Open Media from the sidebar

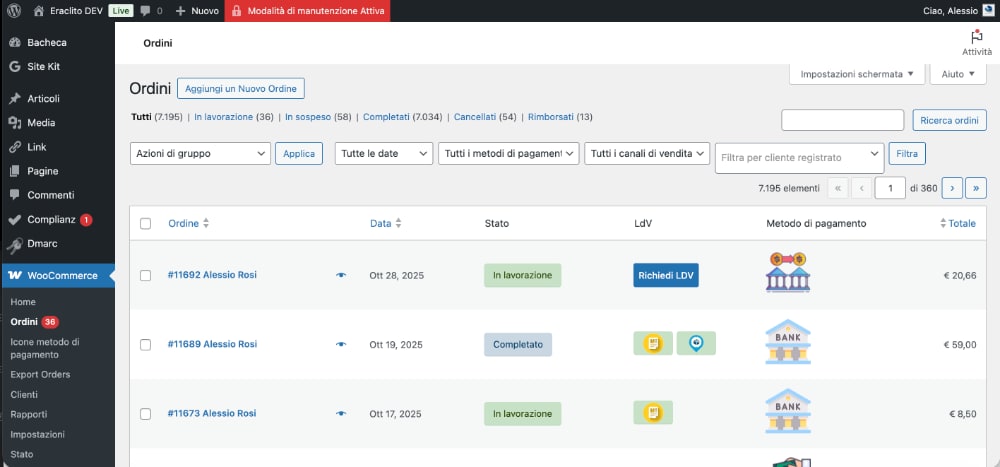41,122
